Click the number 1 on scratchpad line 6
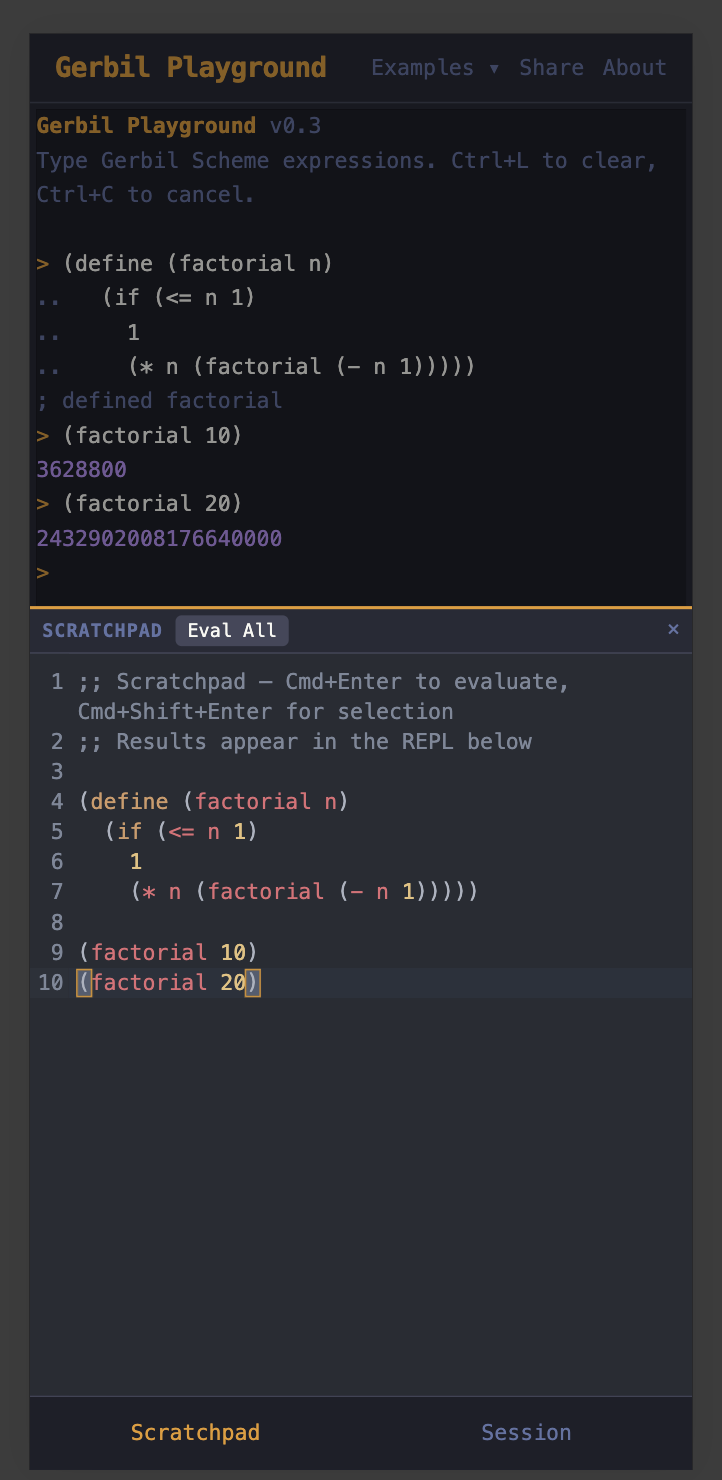The height and width of the screenshot is (1480, 722). tap(136, 862)
